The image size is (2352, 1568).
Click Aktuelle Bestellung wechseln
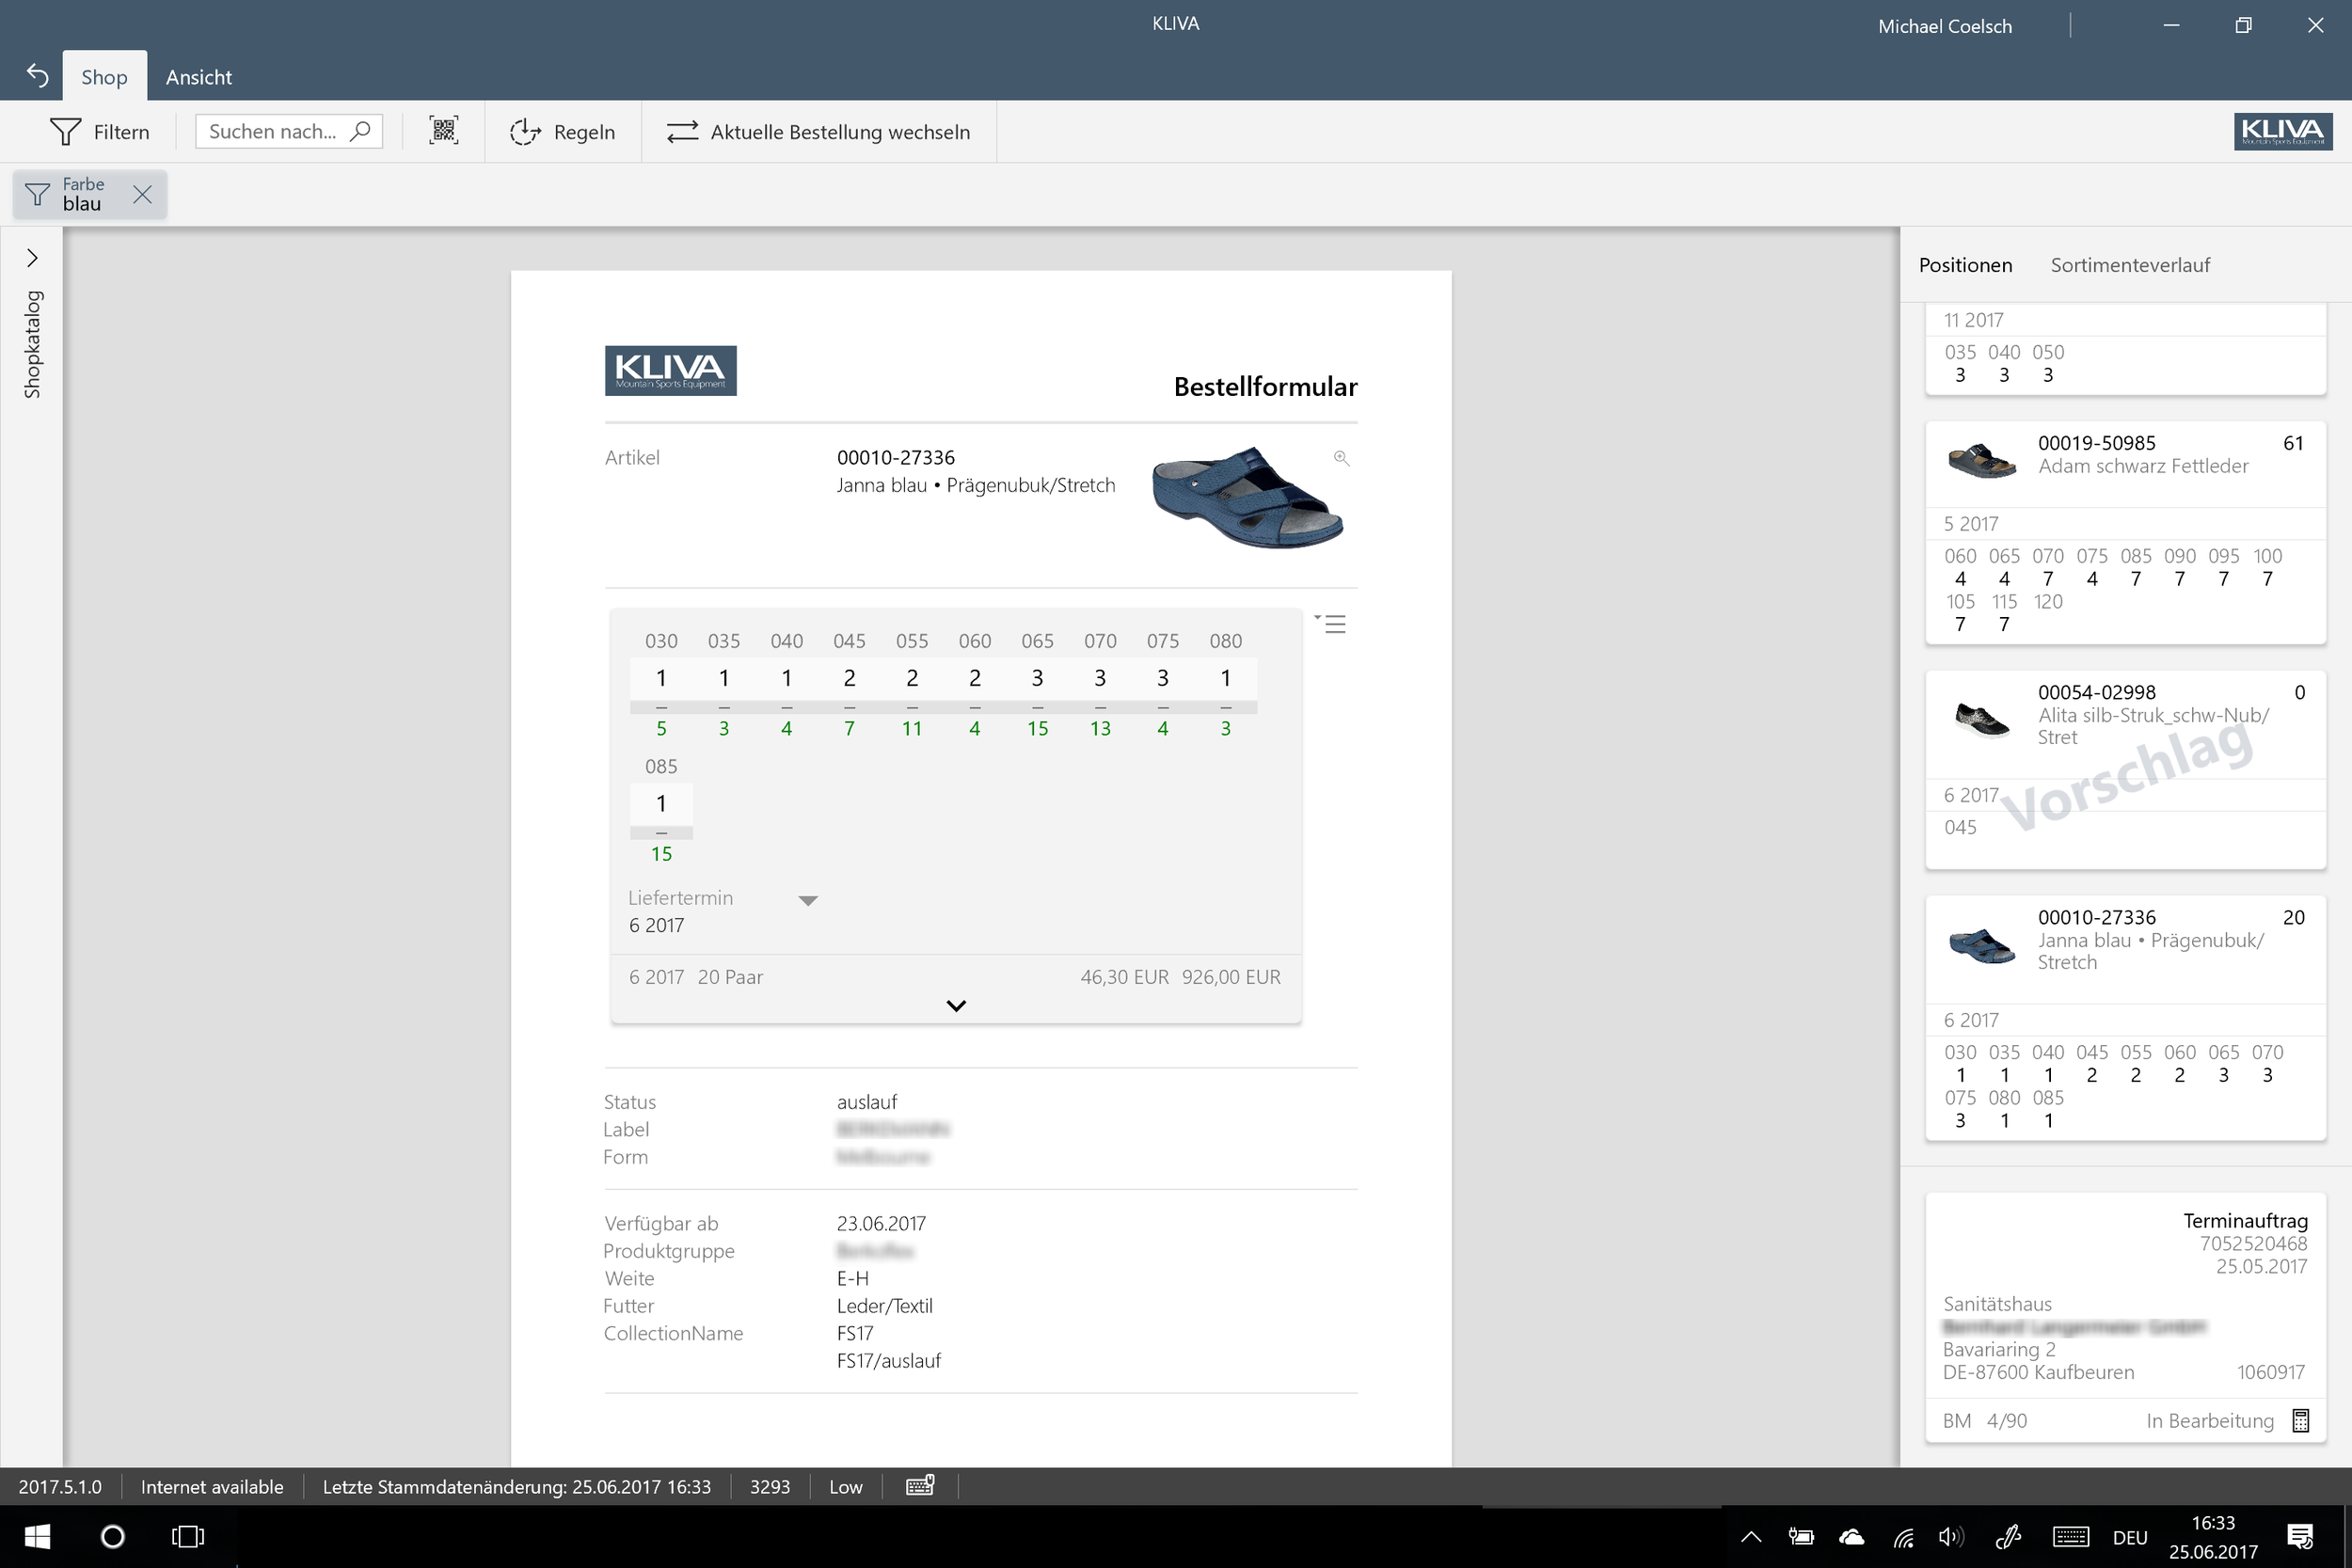(818, 131)
